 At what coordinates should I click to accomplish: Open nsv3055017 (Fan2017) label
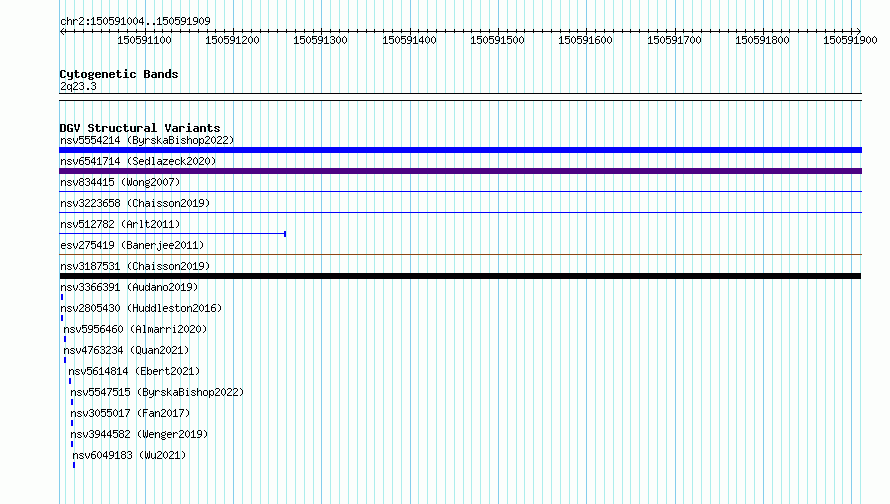(130, 413)
